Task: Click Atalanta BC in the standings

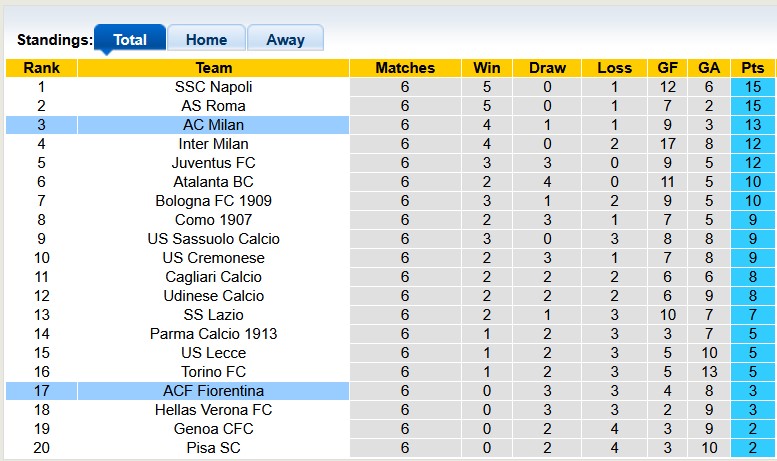Action: coord(213,182)
